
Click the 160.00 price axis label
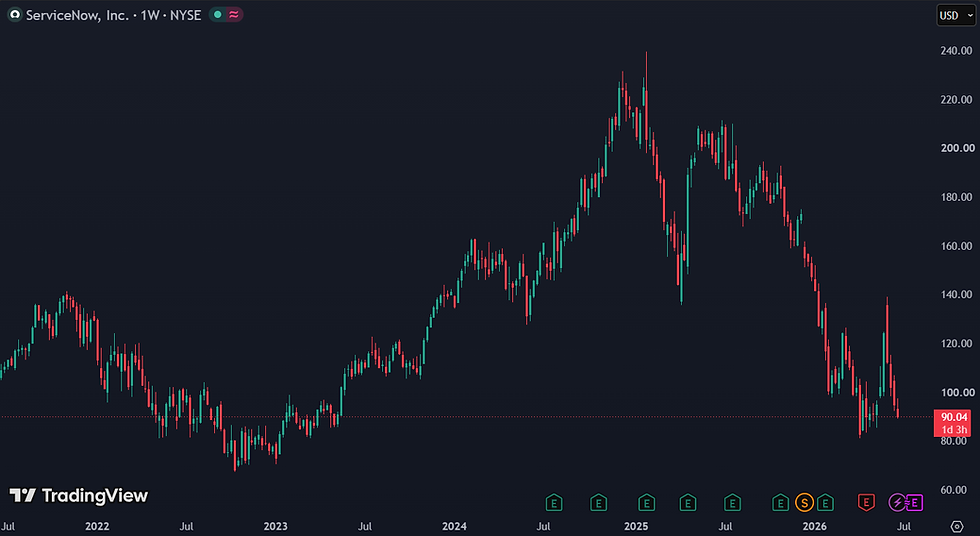(956, 246)
